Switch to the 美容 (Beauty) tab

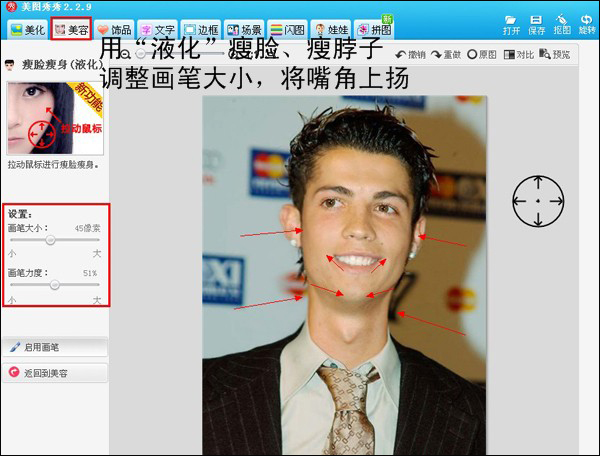pos(71,30)
